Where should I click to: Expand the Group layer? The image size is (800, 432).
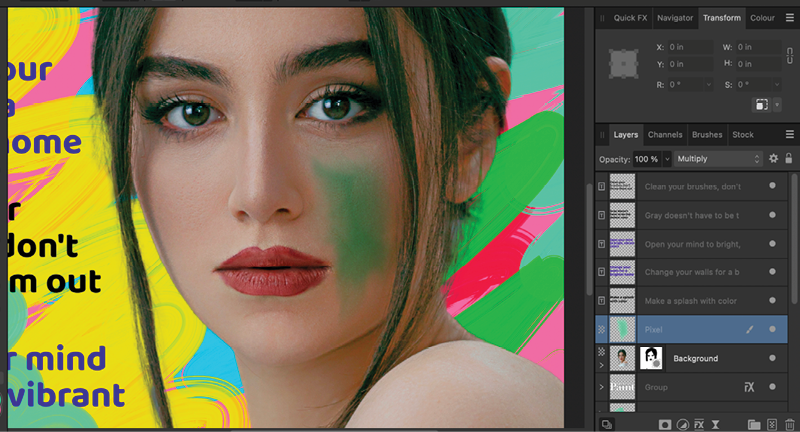tap(601, 387)
